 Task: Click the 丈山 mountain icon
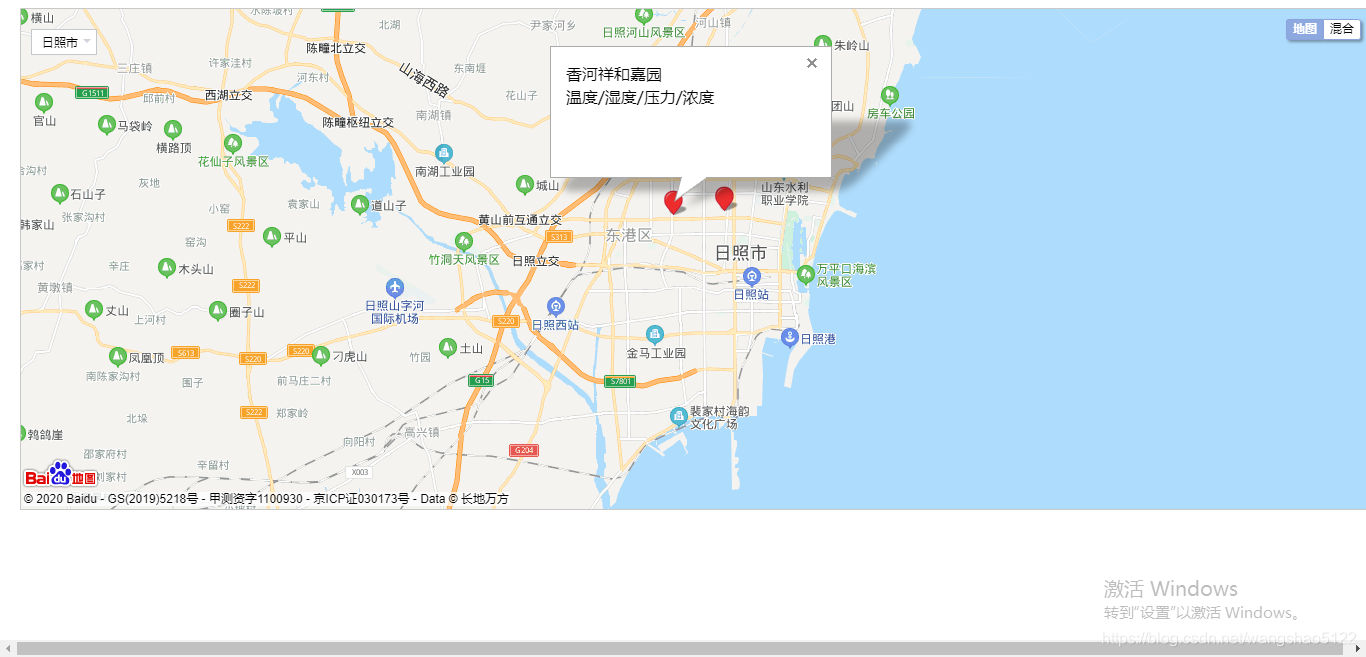click(94, 309)
